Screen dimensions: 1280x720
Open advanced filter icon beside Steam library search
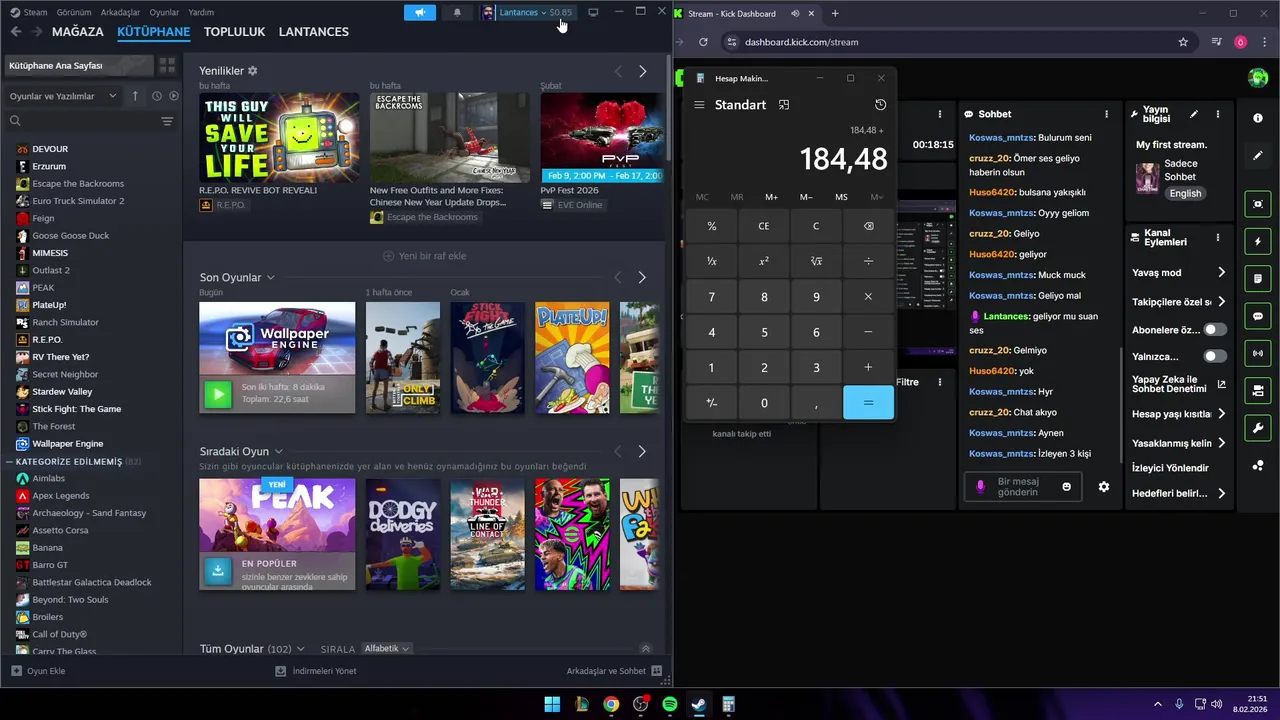(x=167, y=121)
